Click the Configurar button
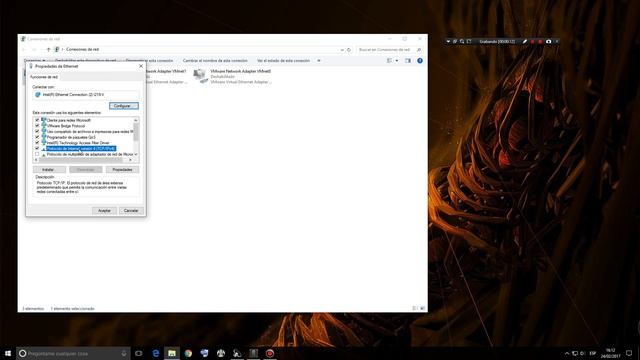 click(124, 106)
